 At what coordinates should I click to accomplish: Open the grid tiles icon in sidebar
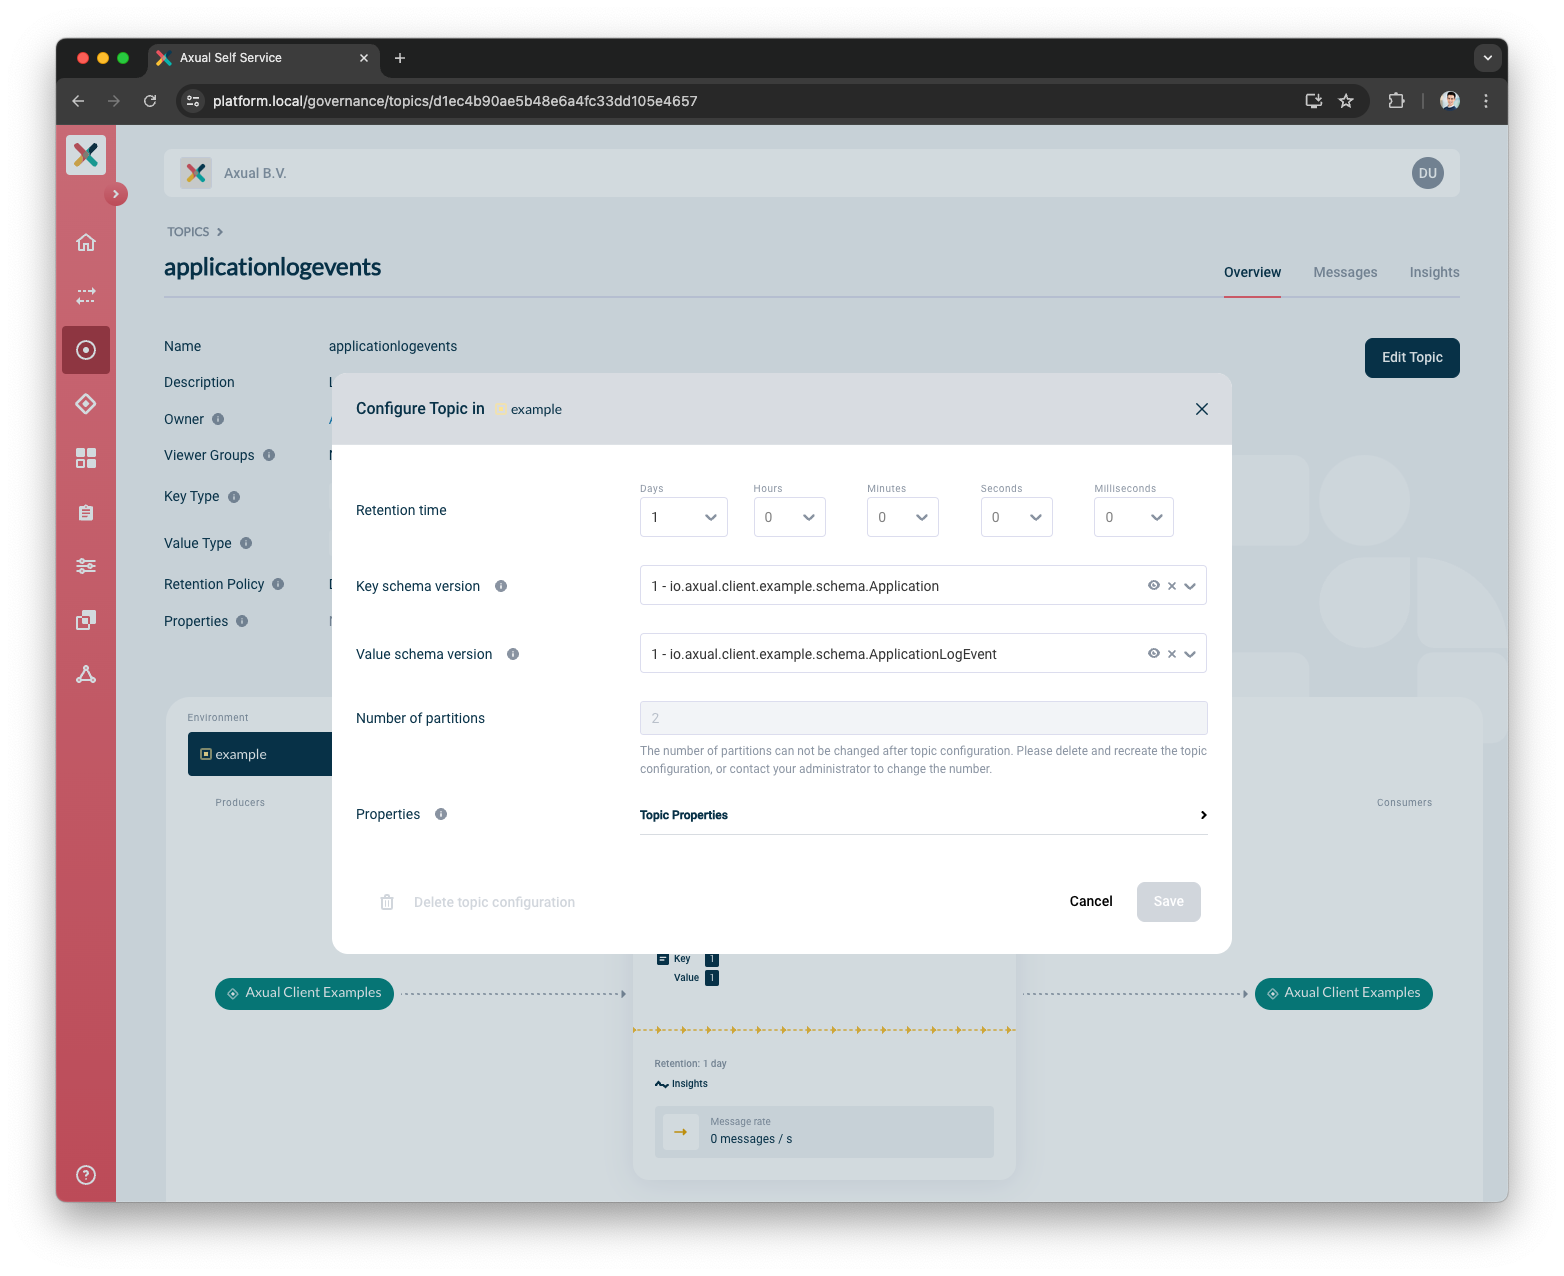coord(86,458)
